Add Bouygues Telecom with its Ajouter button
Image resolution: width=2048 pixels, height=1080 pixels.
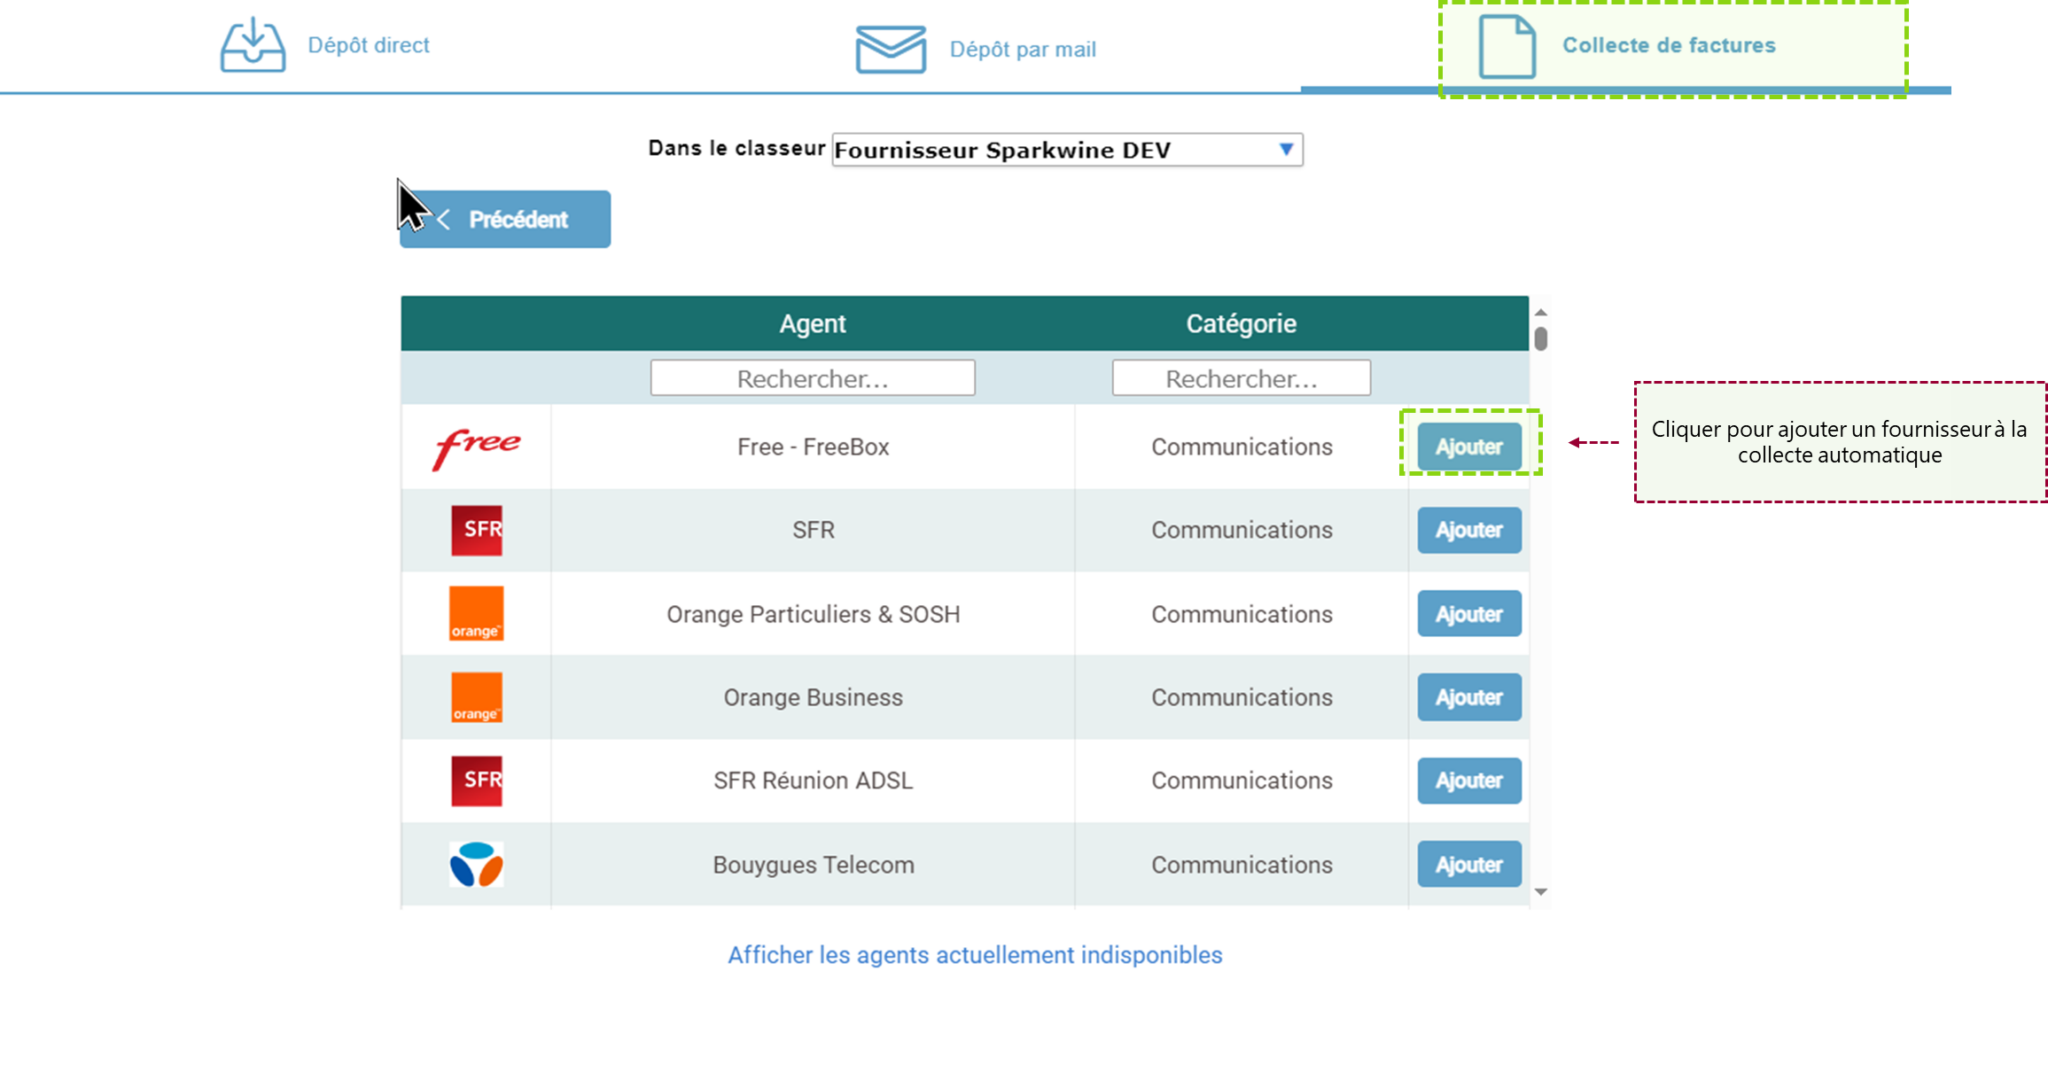pos(1468,864)
